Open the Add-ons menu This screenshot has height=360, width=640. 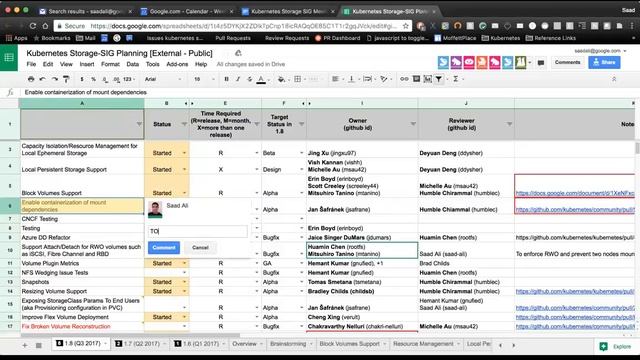177,64
